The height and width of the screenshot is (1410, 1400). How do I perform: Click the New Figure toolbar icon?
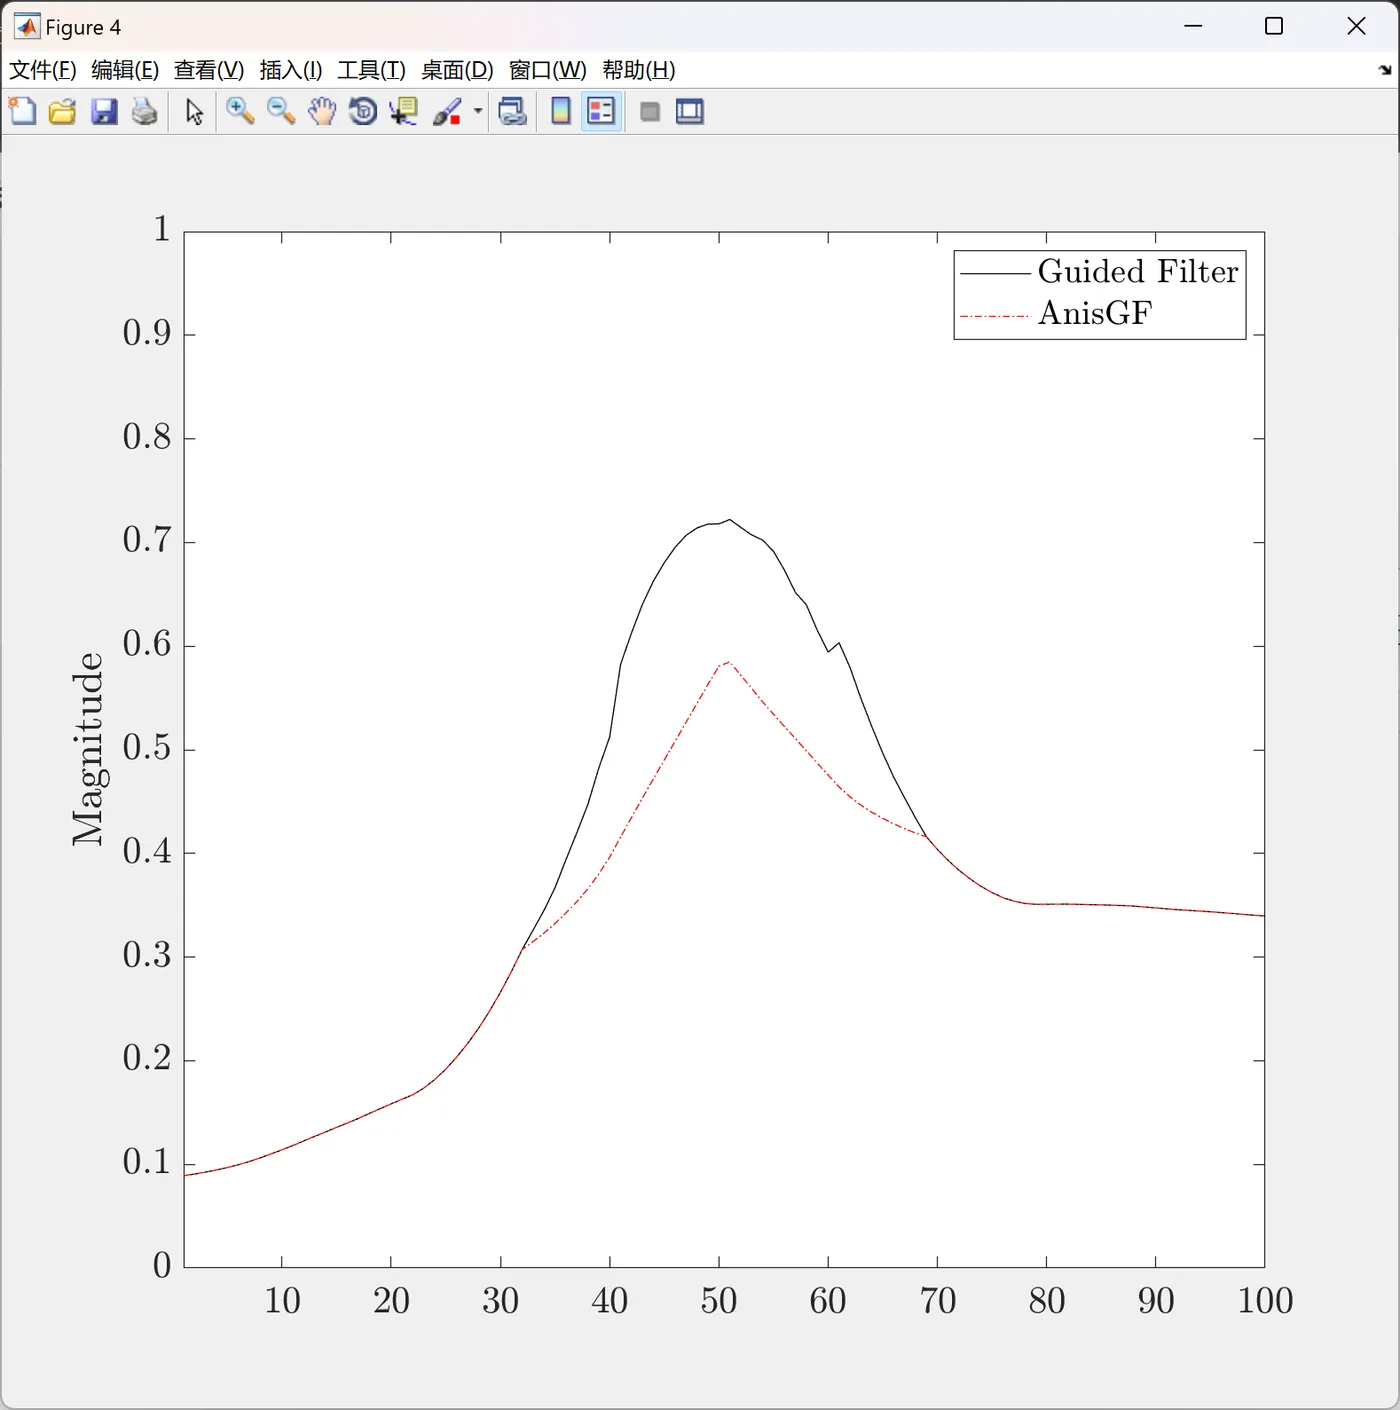22,112
